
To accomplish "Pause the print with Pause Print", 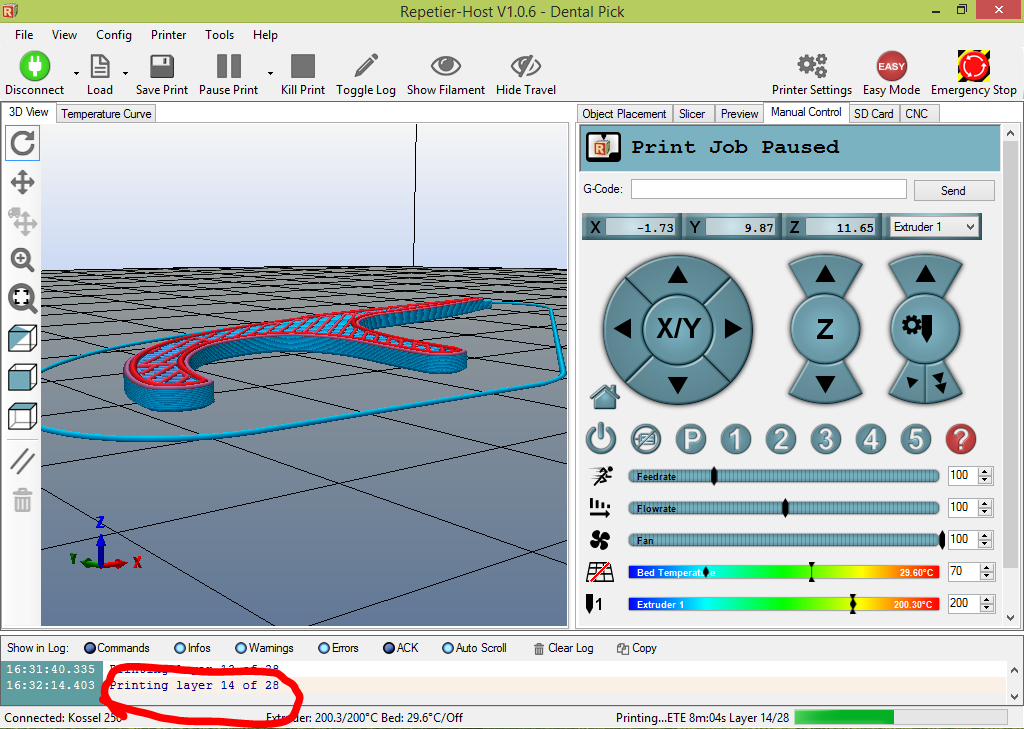I will [229, 66].
